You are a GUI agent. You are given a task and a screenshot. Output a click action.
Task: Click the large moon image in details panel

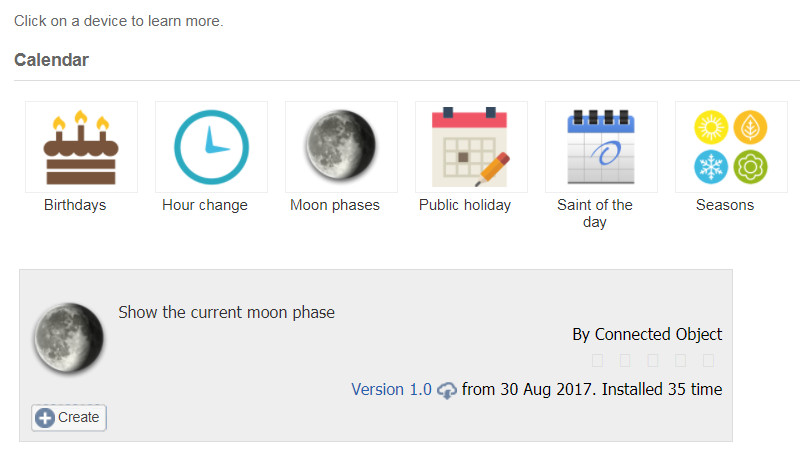tap(69, 338)
